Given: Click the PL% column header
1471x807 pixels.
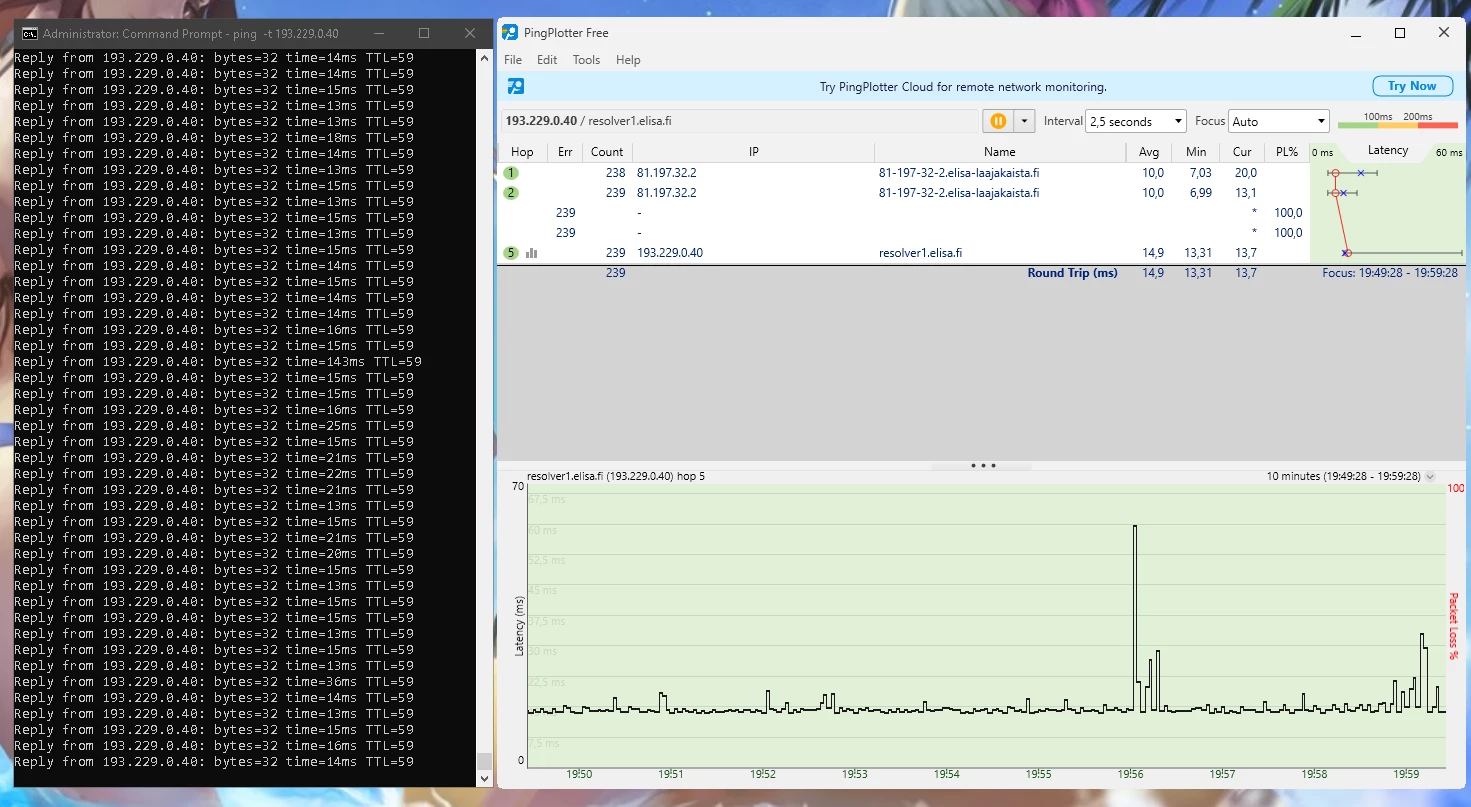Looking at the screenshot, I should tap(1287, 152).
